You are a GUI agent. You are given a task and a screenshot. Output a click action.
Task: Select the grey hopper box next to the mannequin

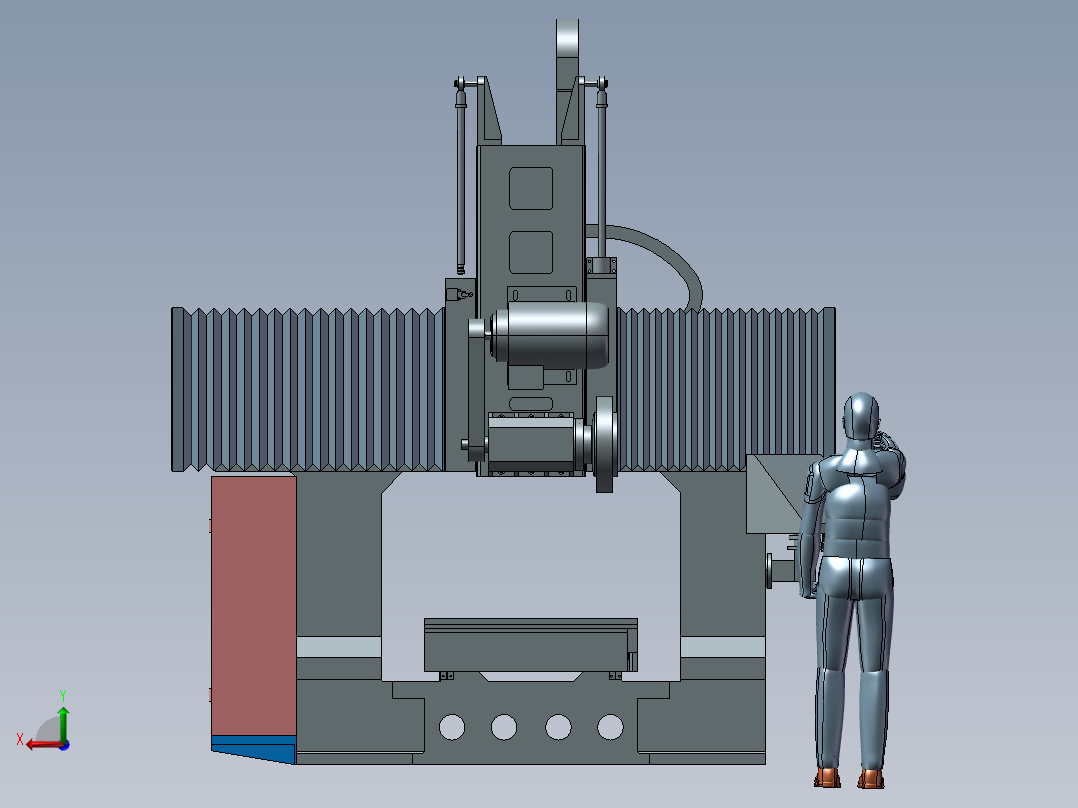pos(776,493)
